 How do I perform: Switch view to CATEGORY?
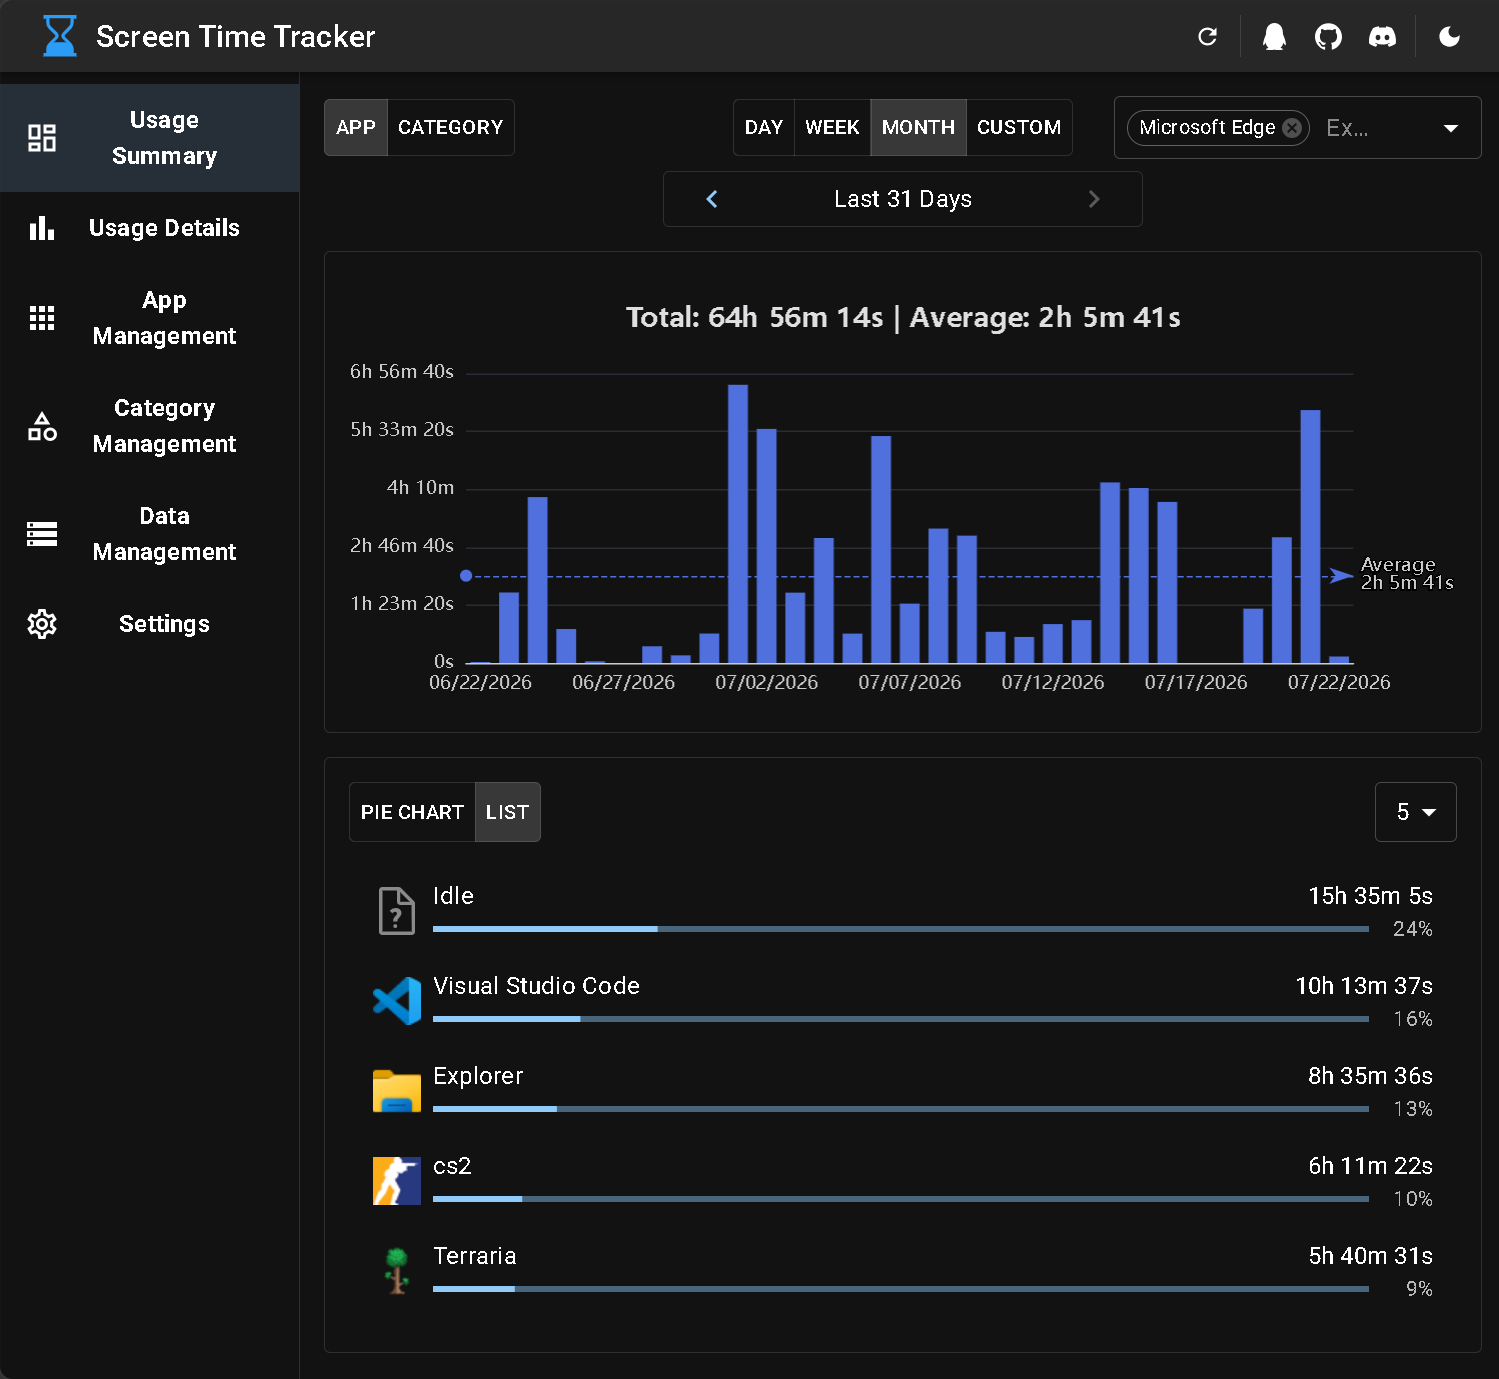(450, 127)
